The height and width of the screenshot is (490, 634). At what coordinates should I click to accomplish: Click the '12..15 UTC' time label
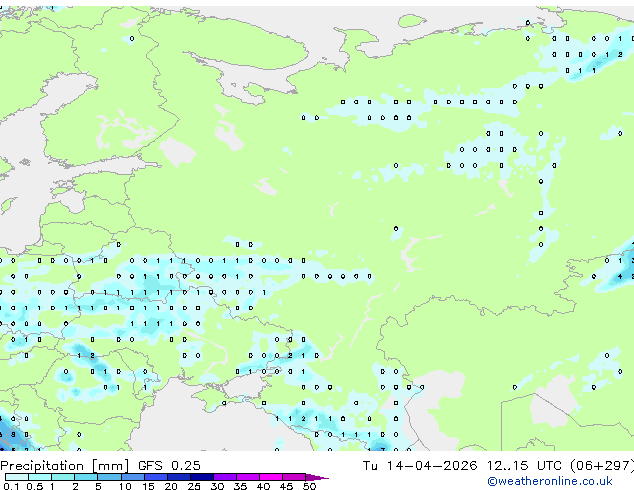pos(524,466)
